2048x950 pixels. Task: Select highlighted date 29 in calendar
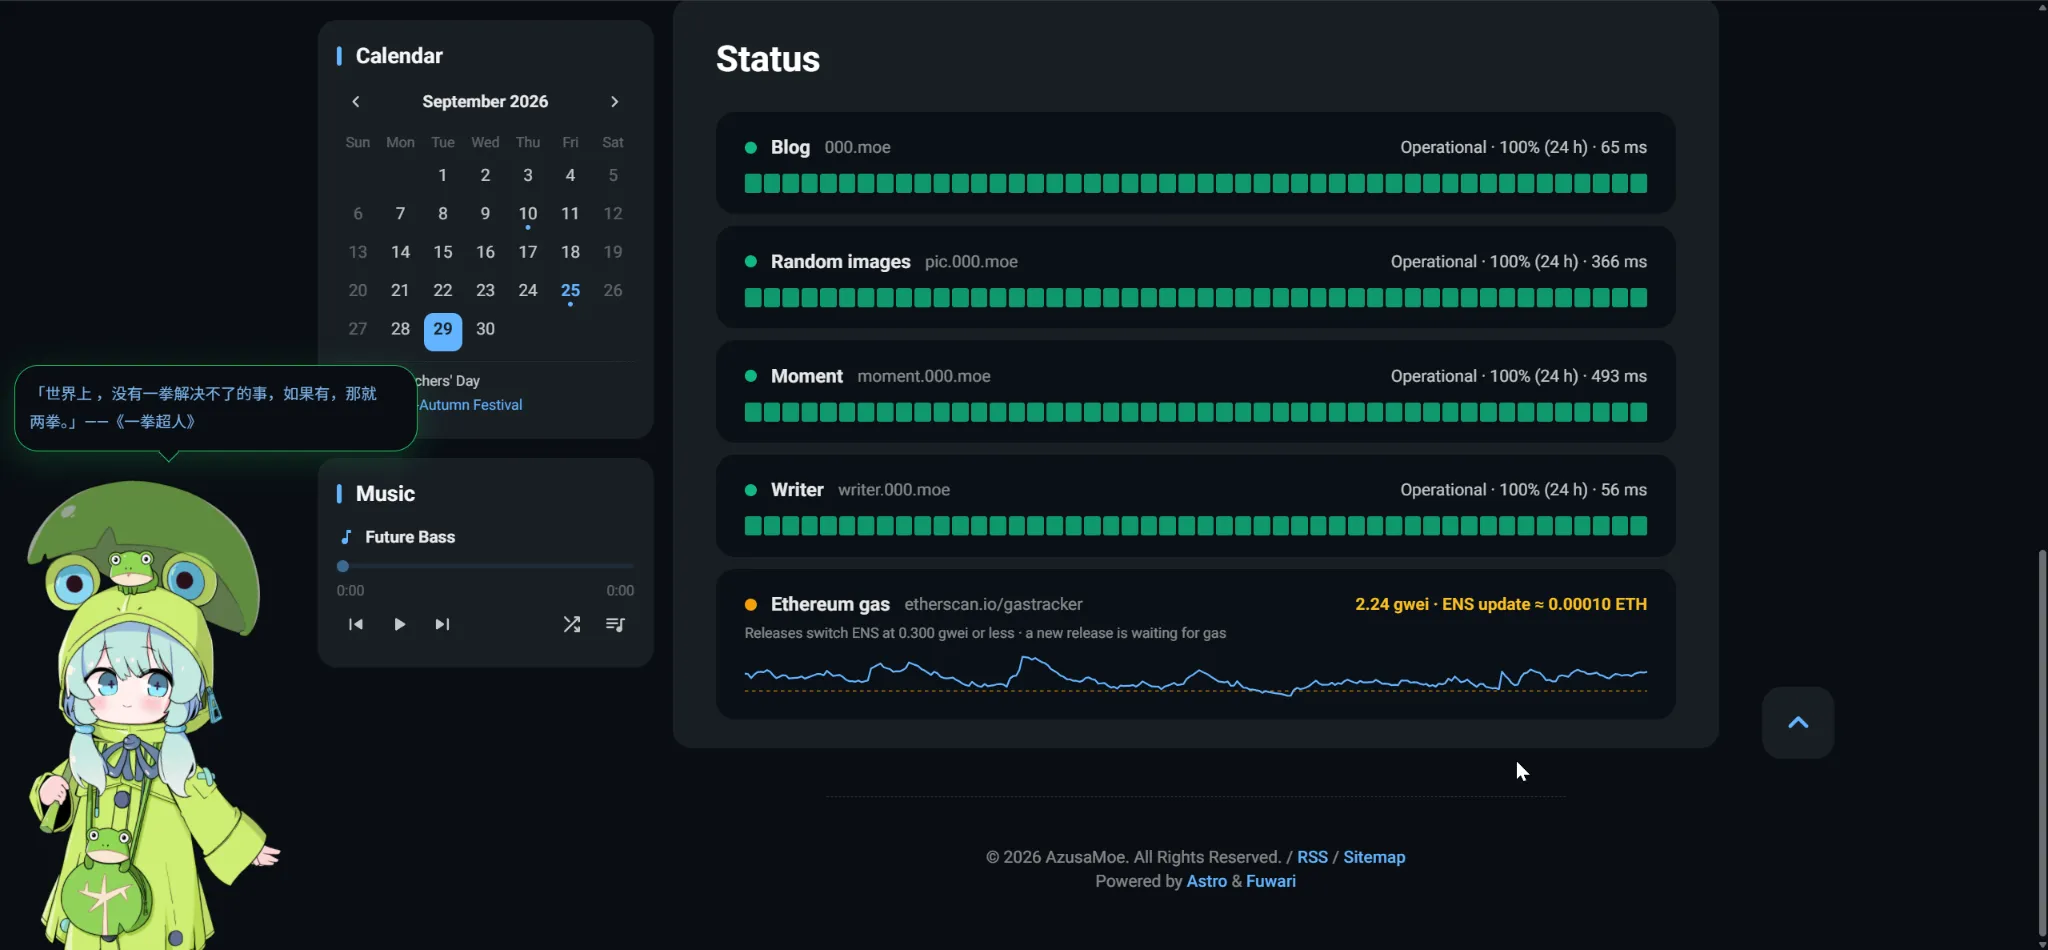point(443,331)
